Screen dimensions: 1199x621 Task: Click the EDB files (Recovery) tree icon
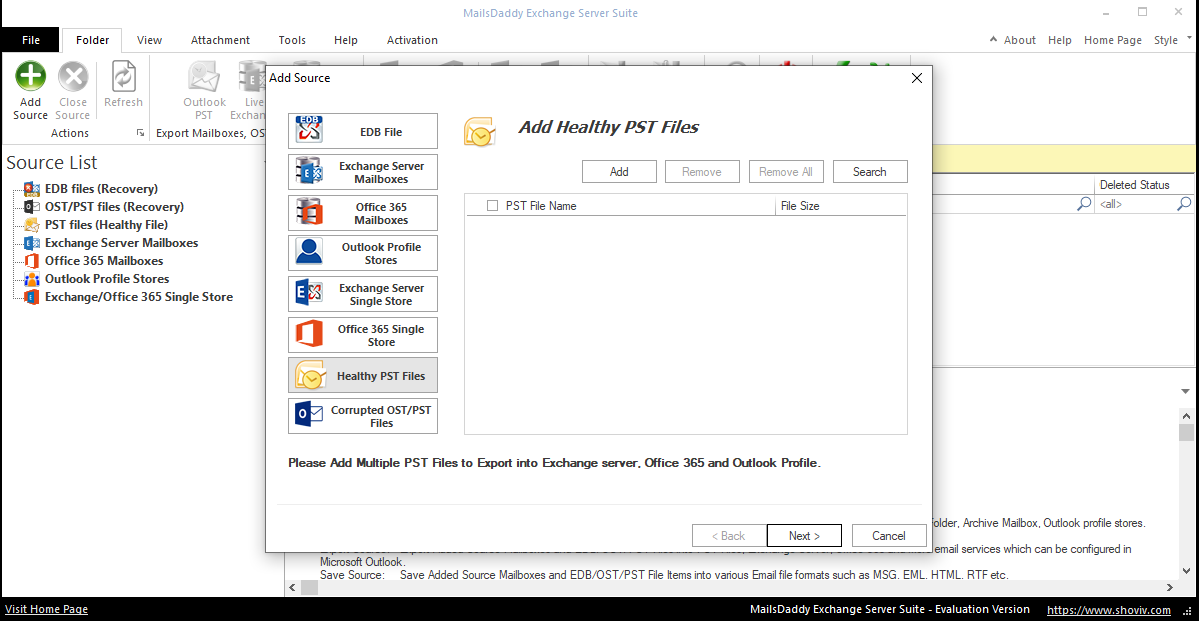pyautogui.click(x=32, y=188)
